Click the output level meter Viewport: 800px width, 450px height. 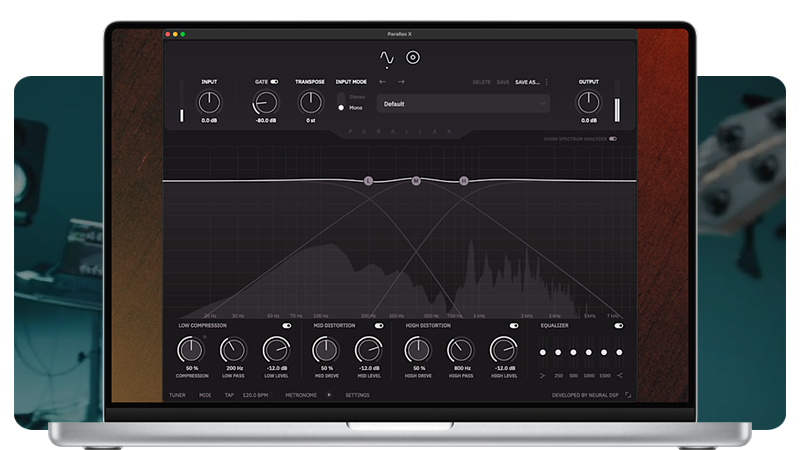coord(617,101)
